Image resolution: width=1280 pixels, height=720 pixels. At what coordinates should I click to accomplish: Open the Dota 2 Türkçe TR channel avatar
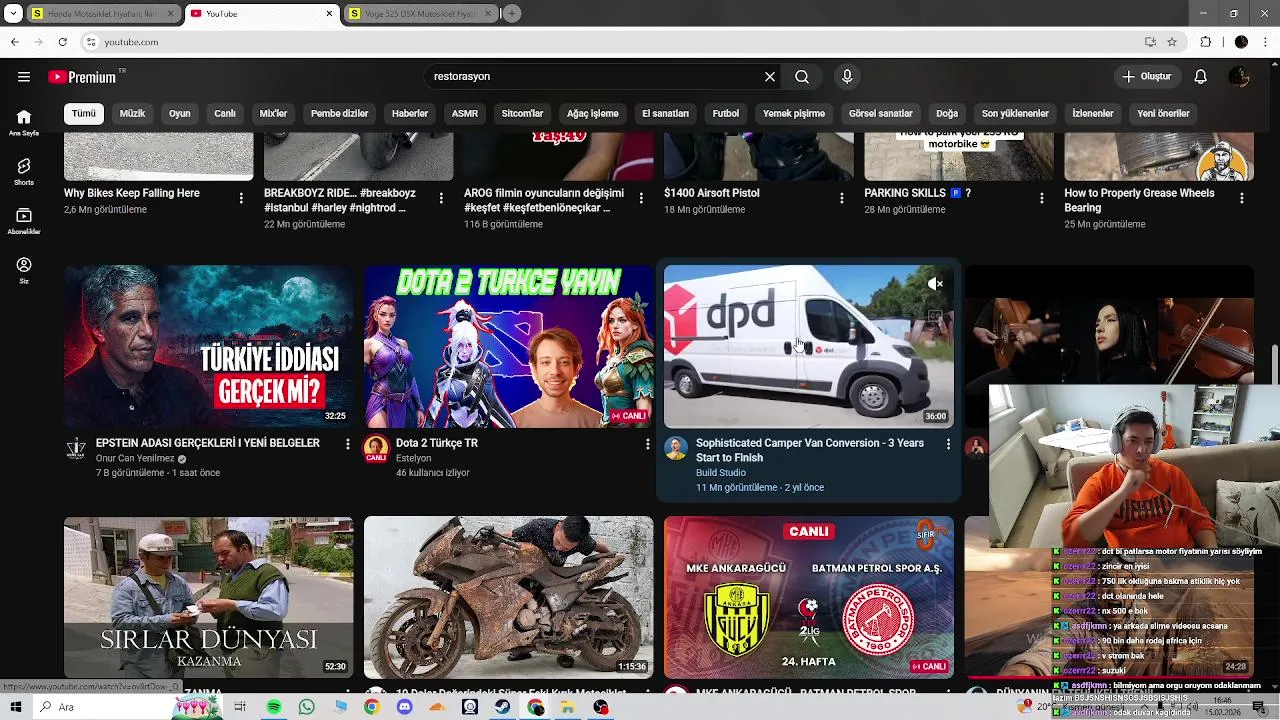pyautogui.click(x=376, y=448)
